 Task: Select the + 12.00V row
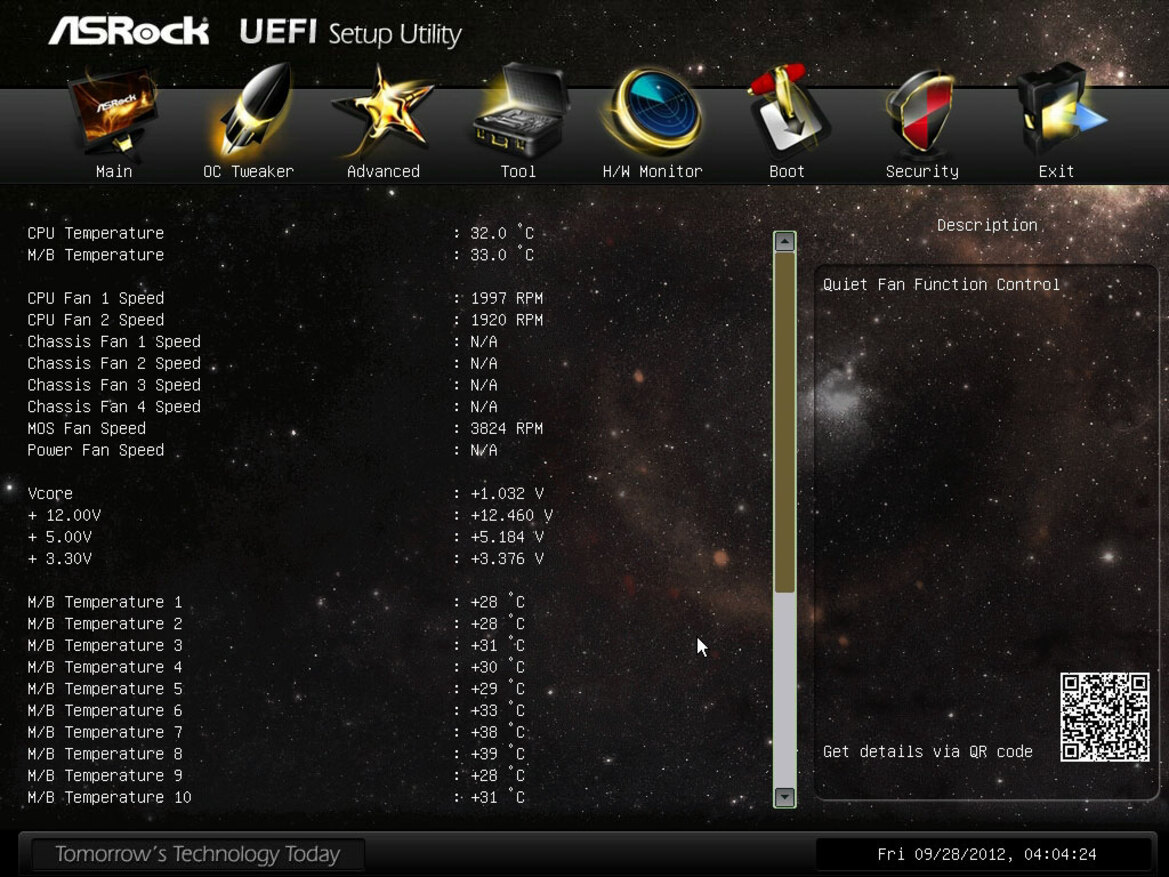tap(290, 515)
